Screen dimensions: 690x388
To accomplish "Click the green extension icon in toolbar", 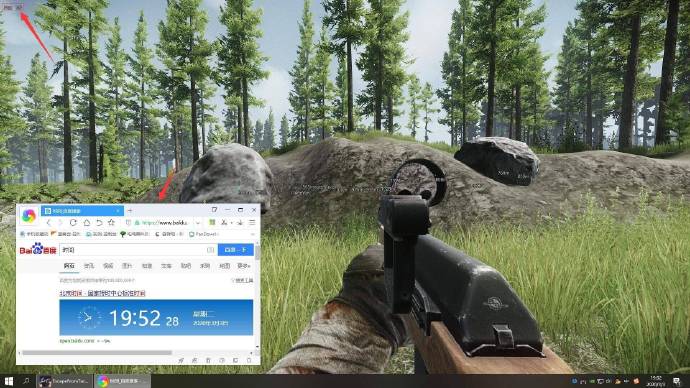I will pyautogui.click(x=212, y=223).
